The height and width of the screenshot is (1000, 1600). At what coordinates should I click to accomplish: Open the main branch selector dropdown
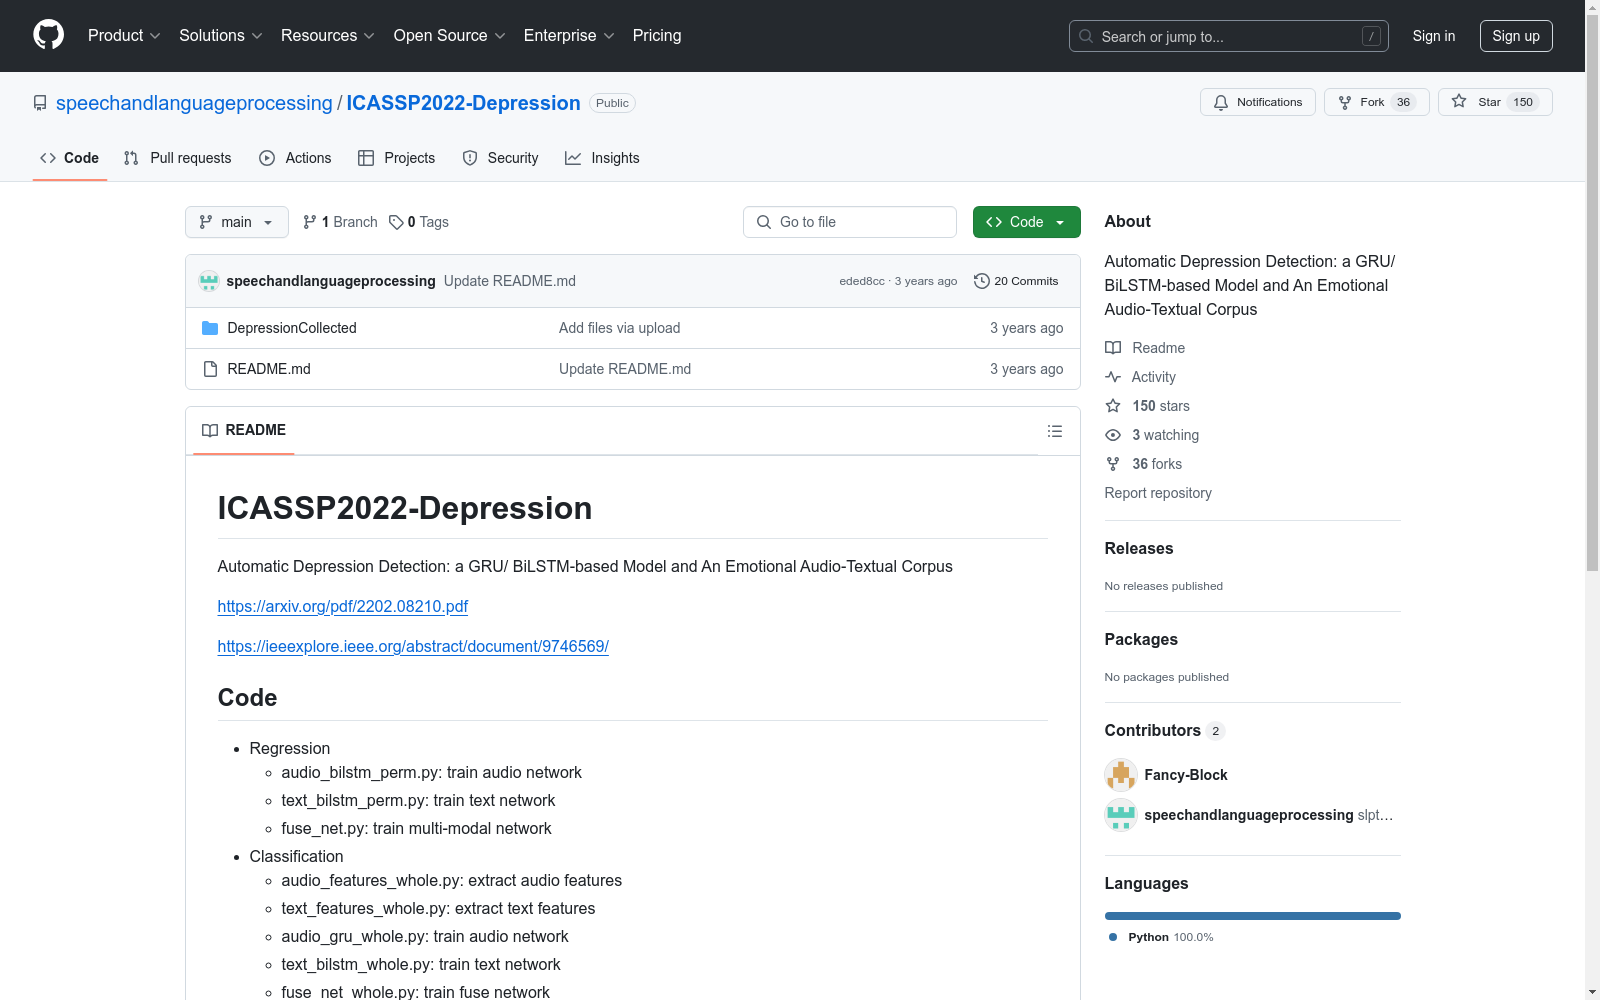point(237,222)
